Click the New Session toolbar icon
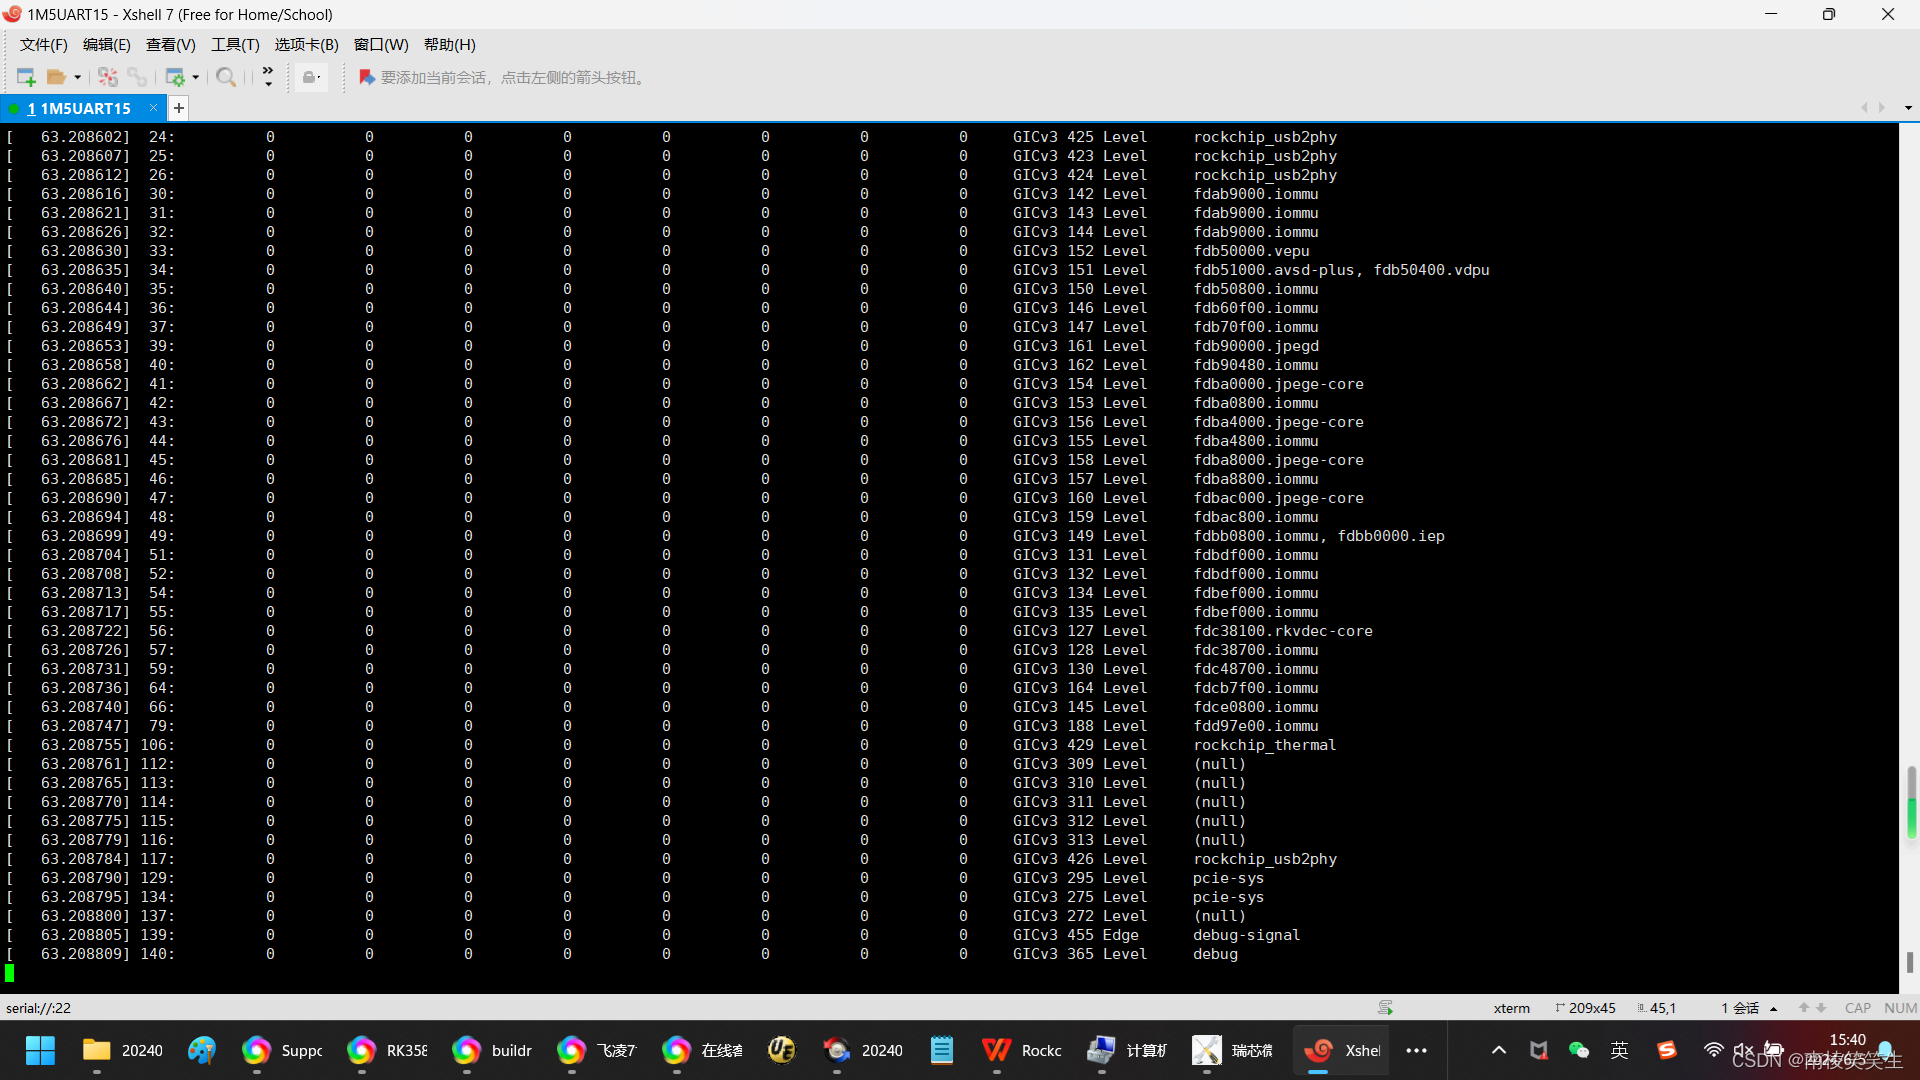1920x1080 pixels. (26, 77)
